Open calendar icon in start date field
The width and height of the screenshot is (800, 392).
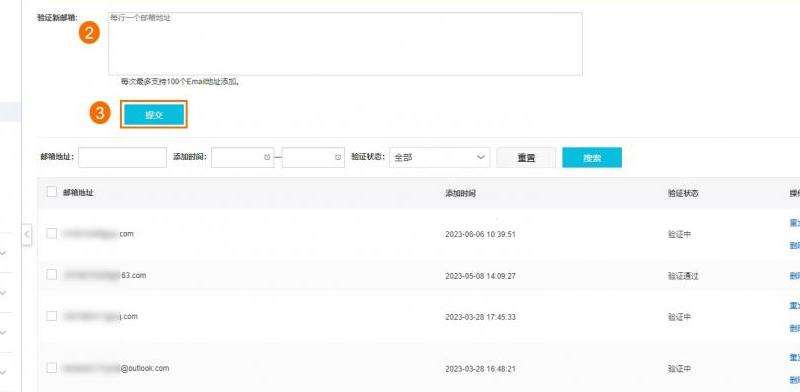267,158
